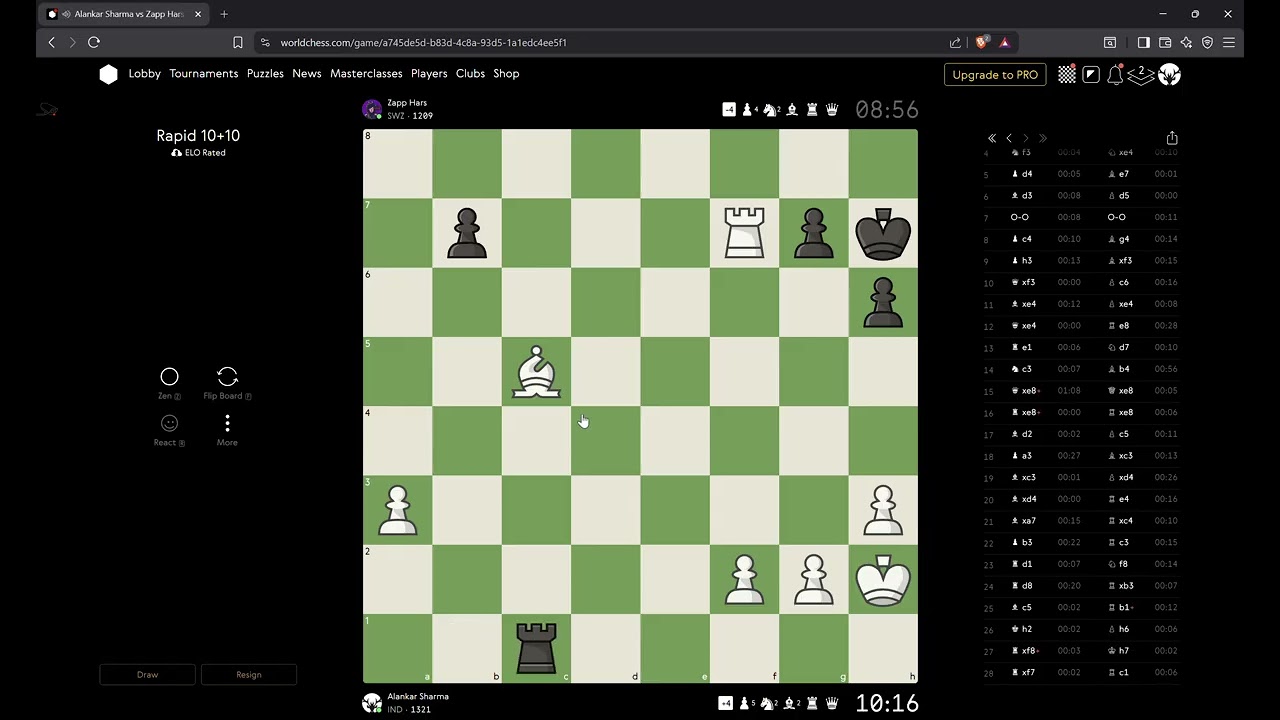Select move 25 white 'c5'

pyautogui.click(x=1026, y=608)
